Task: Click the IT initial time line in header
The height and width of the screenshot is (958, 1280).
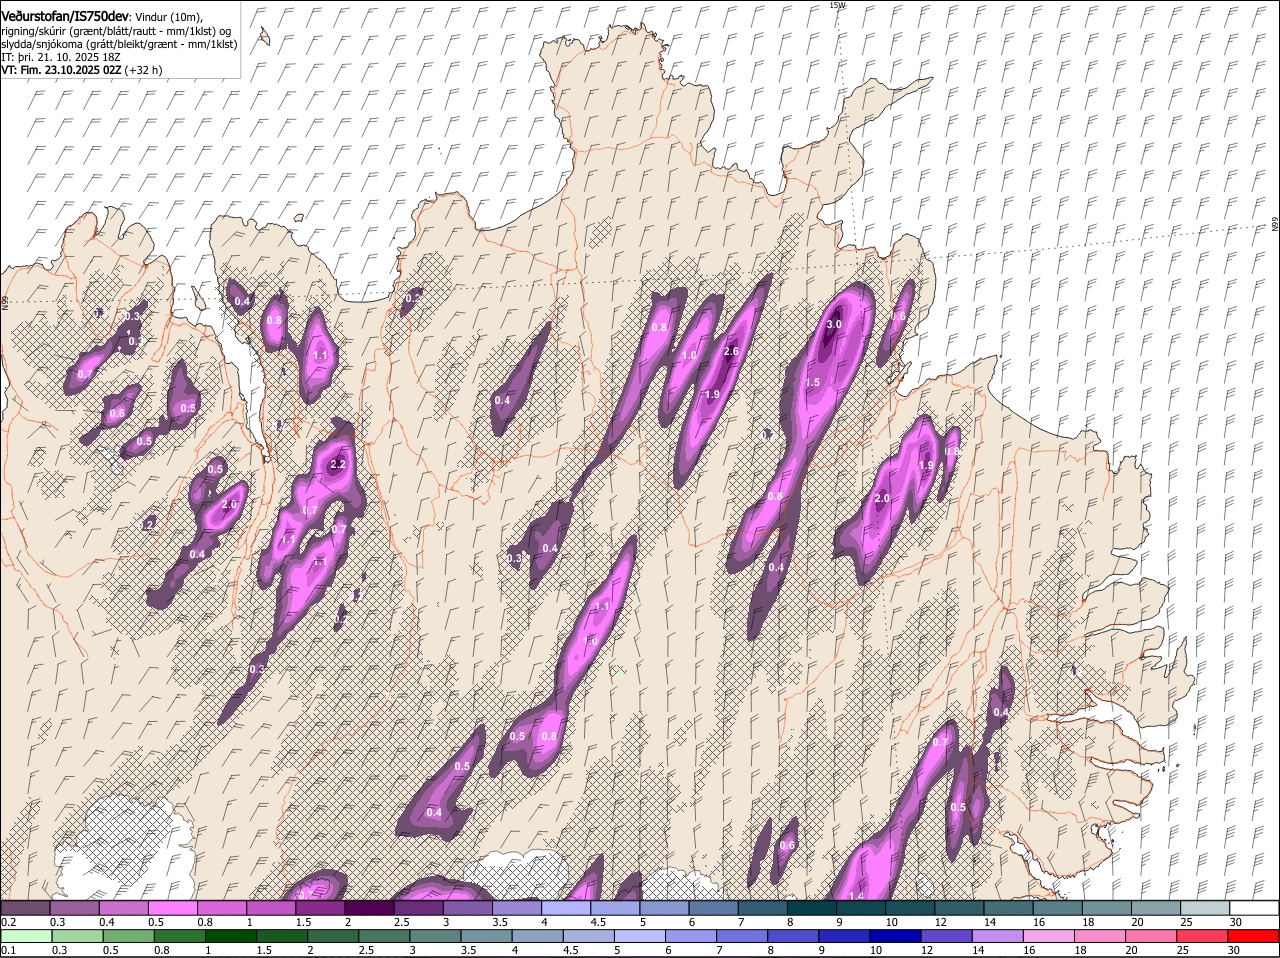Action: pos(62,57)
